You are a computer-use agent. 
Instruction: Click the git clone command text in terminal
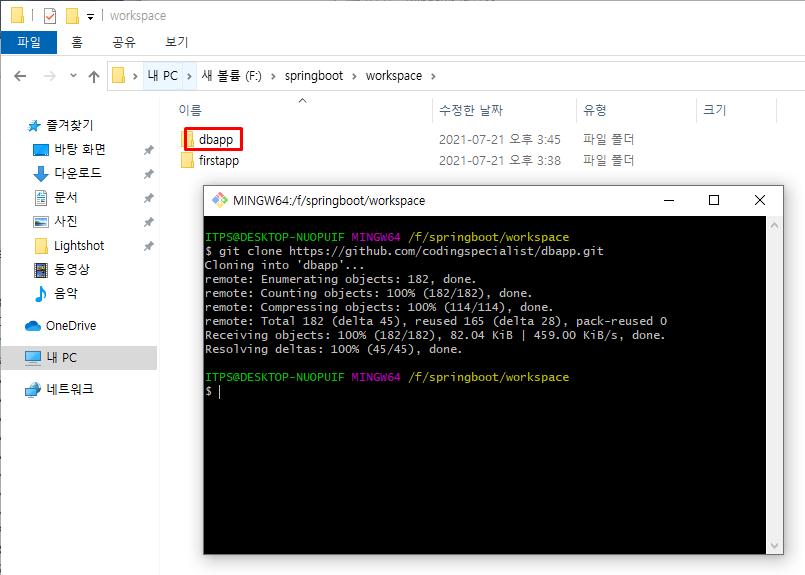(x=411, y=251)
